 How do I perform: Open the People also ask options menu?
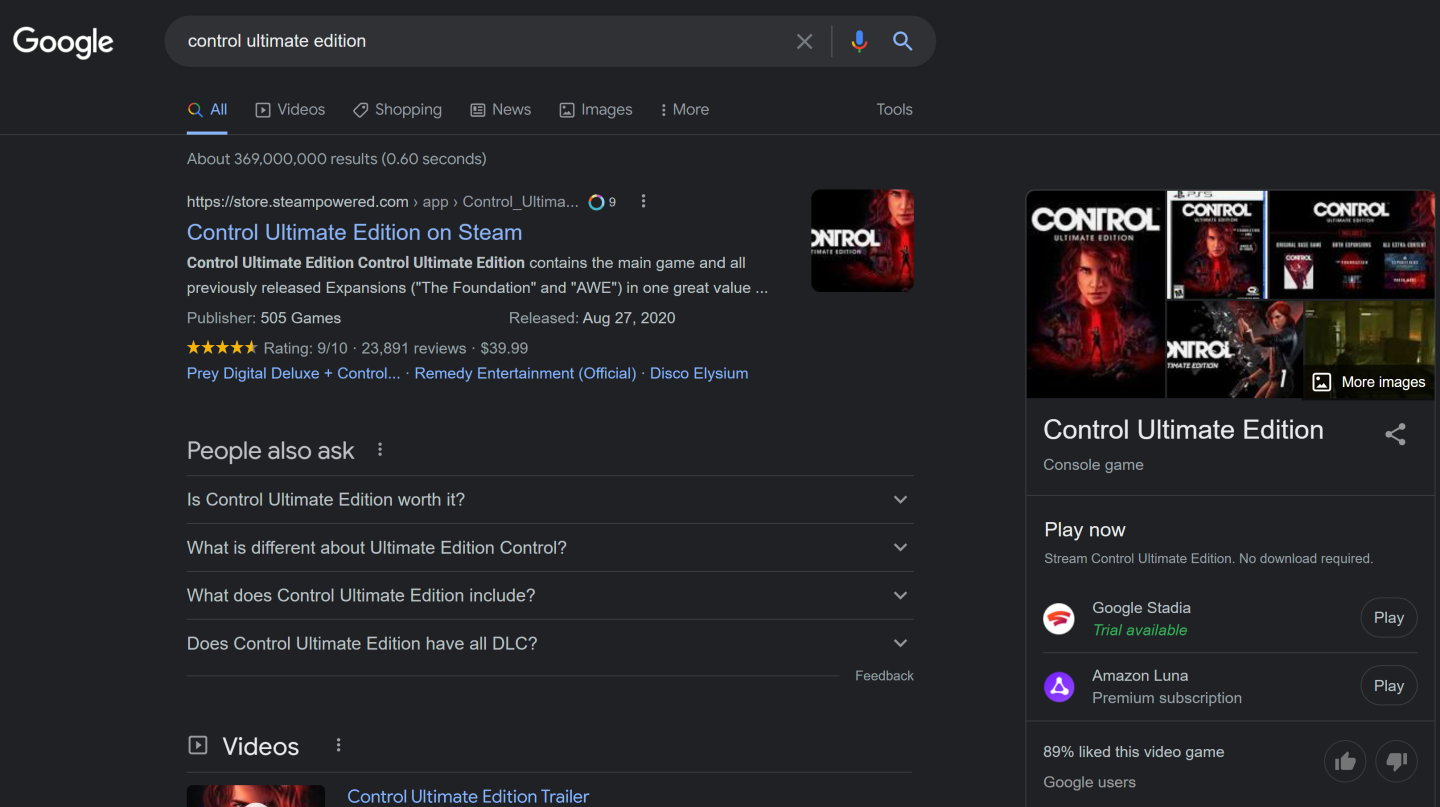coord(379,449)
